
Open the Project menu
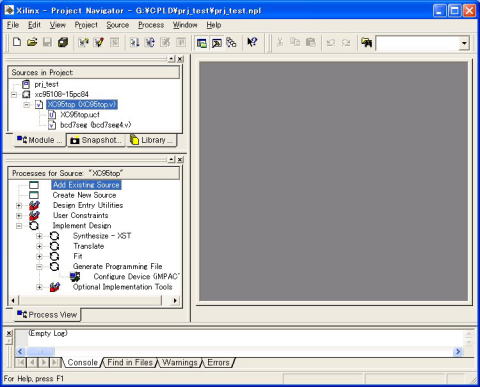[86, 25]
